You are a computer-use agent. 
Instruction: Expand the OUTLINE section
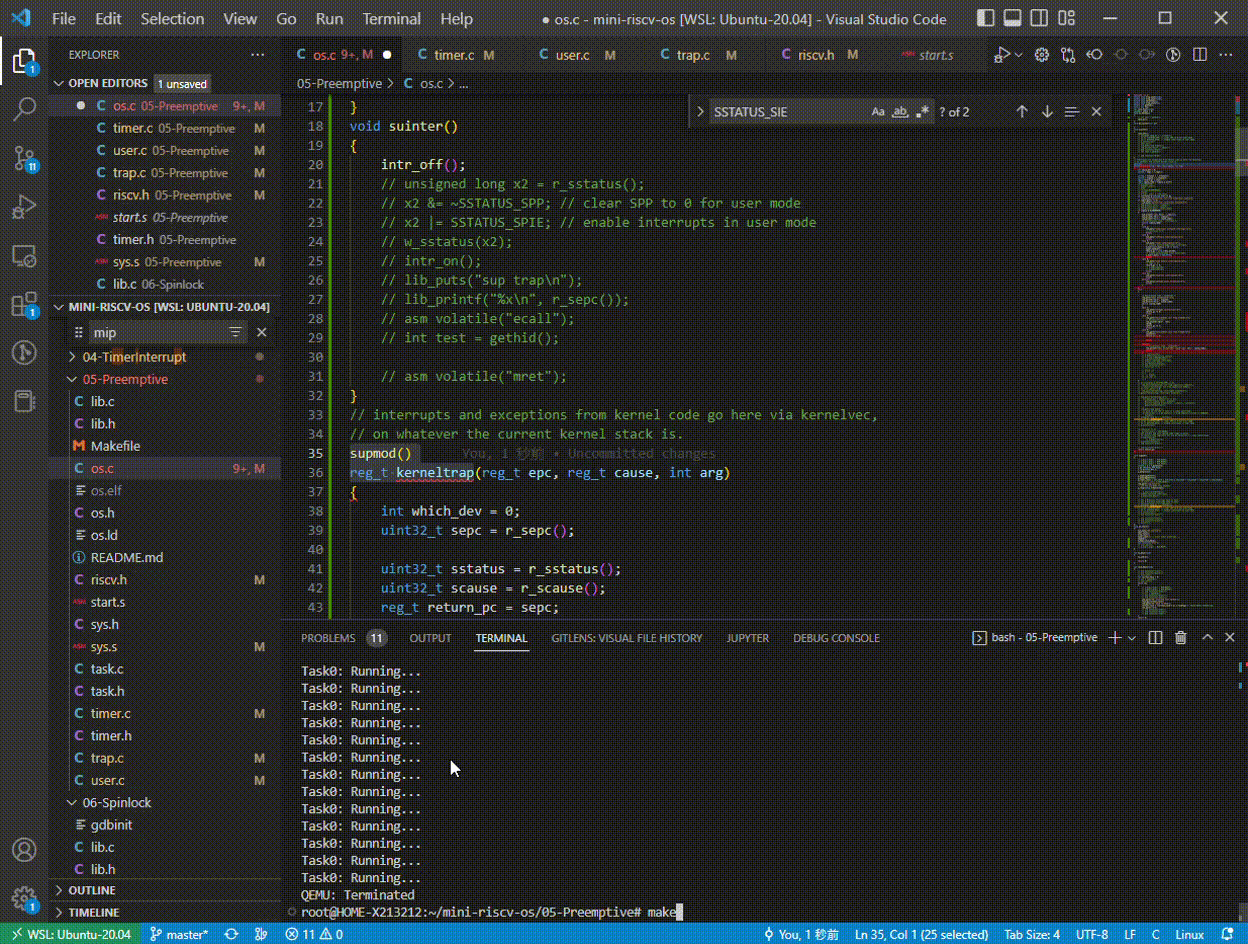tap(92, 890)
